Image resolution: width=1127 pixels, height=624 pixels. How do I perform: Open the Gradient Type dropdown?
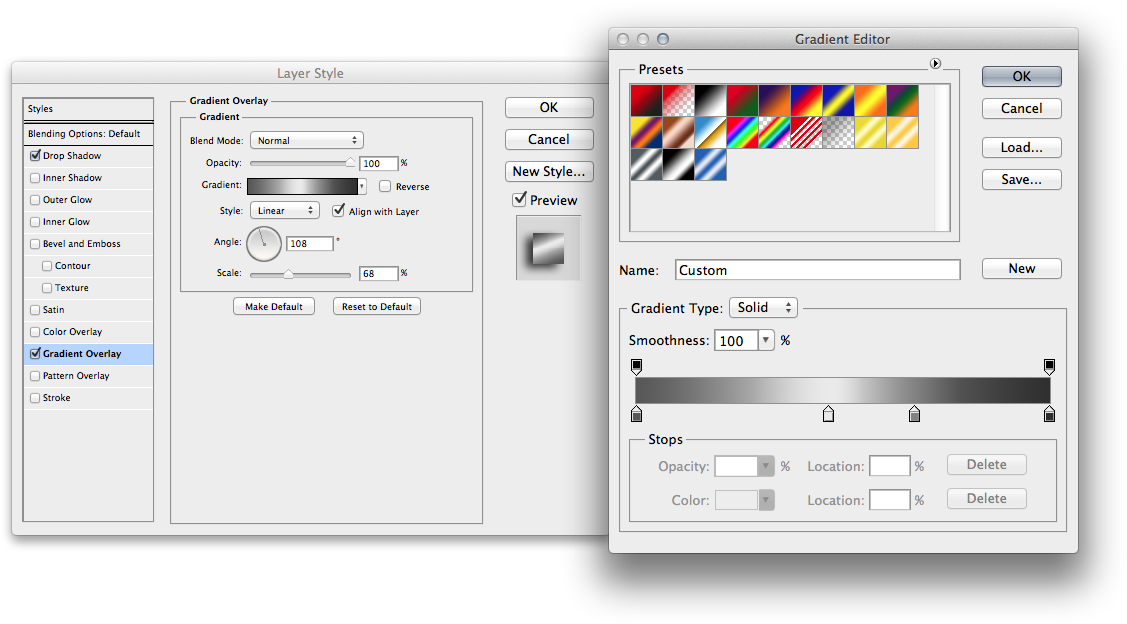763,308
